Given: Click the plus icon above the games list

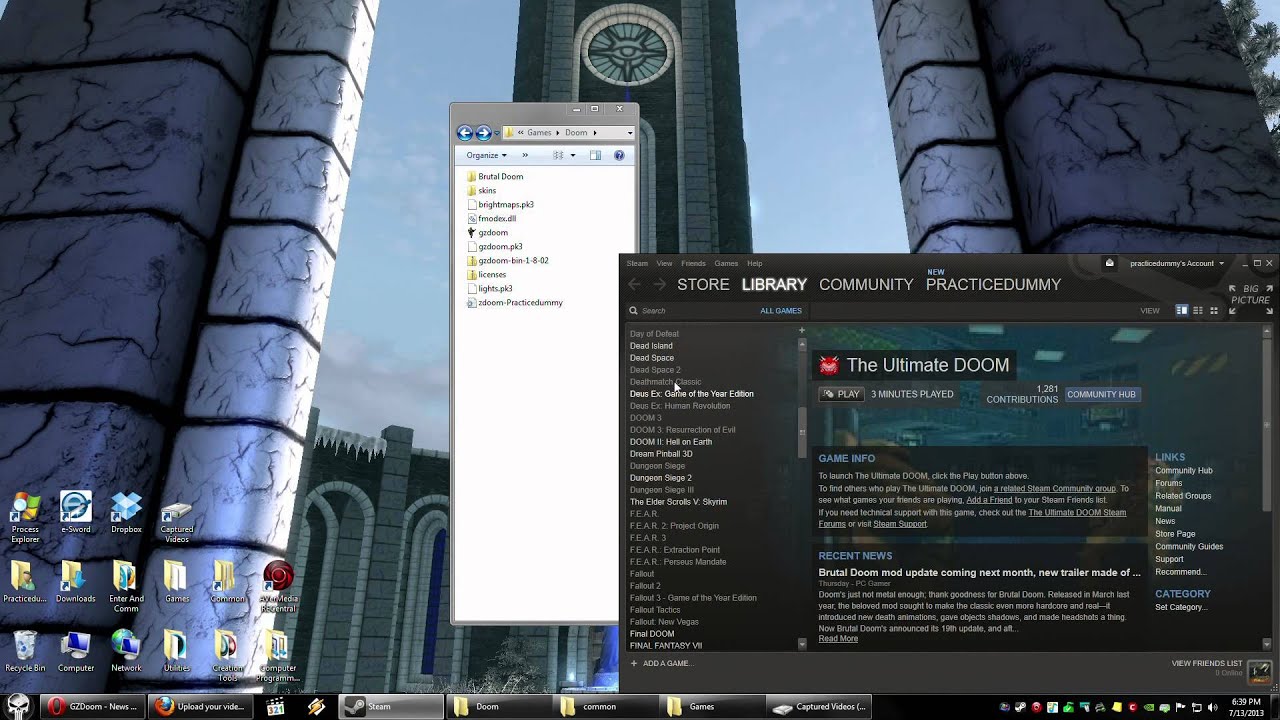Looking at the screenshot, I should tap(801, 330).
